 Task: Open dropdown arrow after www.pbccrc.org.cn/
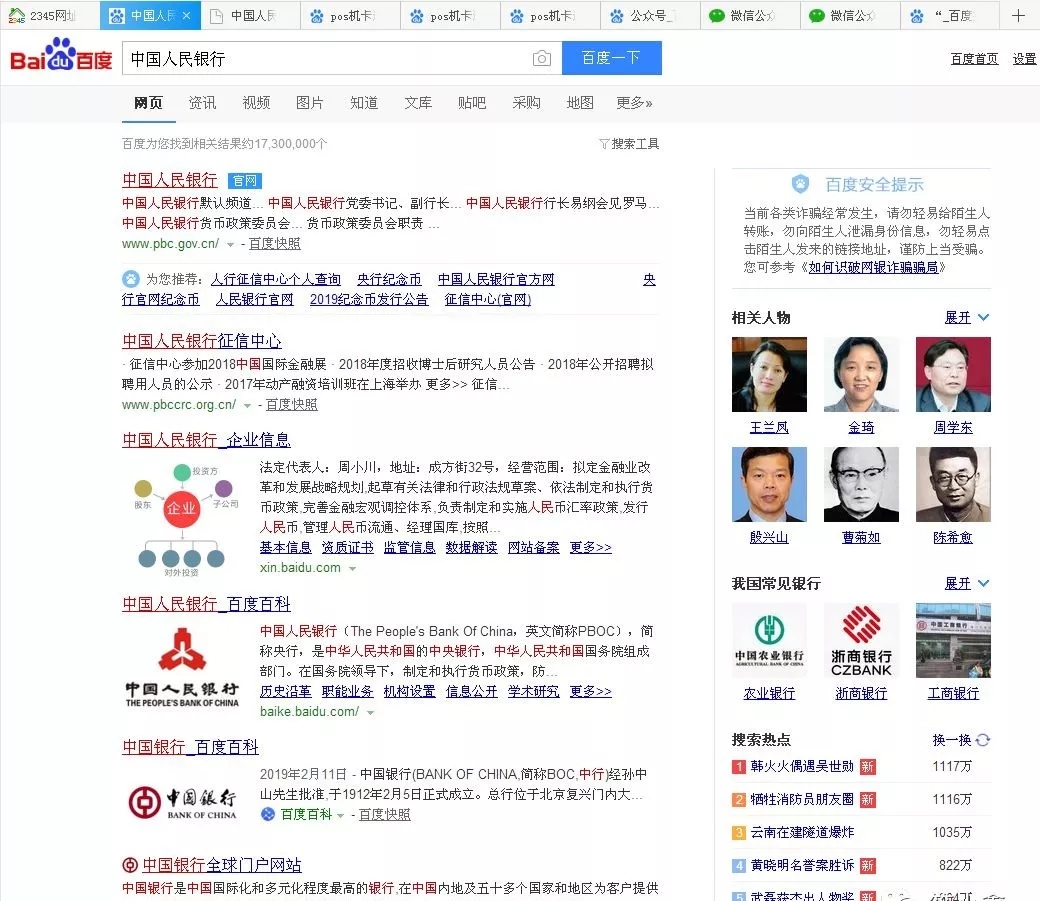pos(247,405)
